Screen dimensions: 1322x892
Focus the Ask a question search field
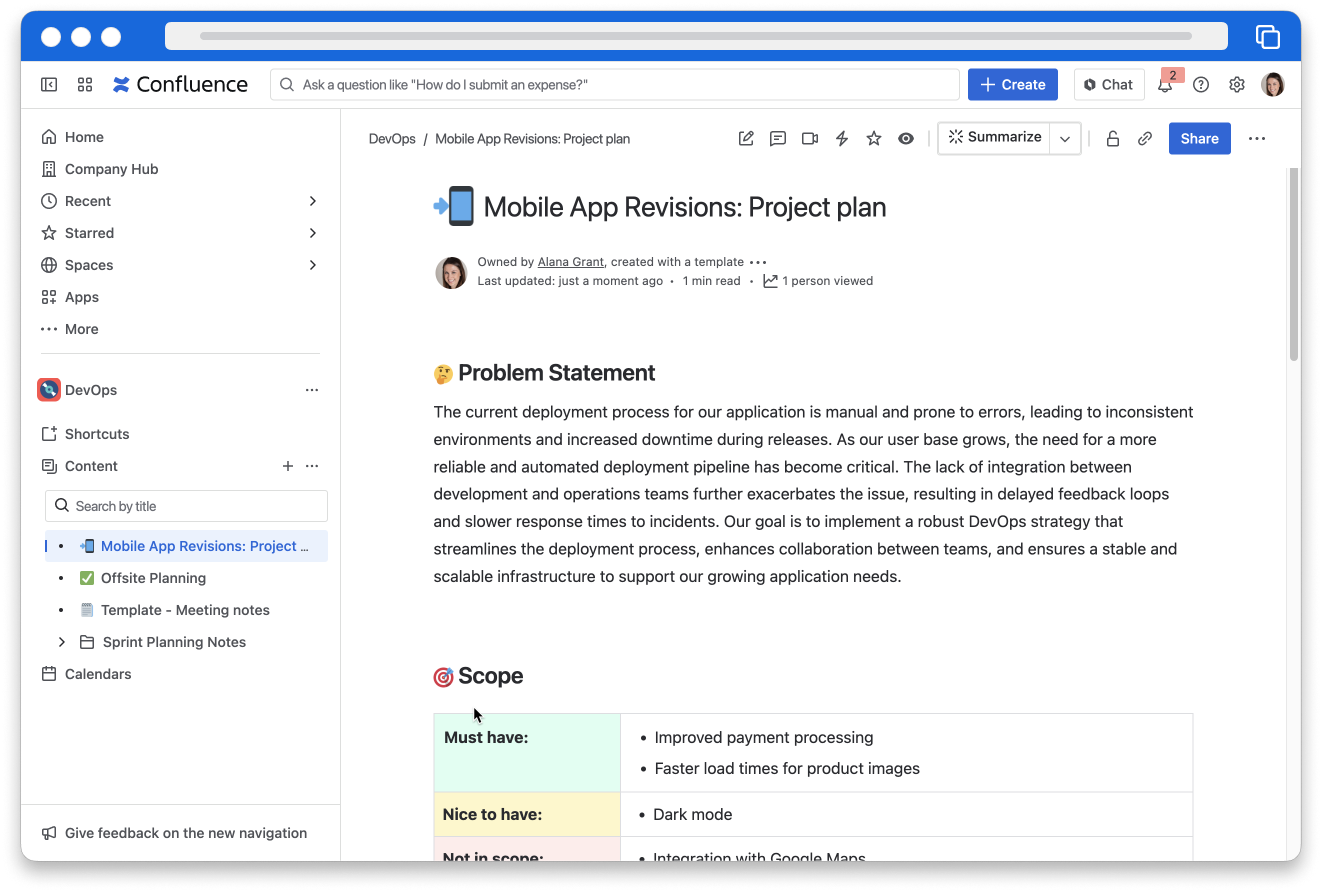point(614,85)
